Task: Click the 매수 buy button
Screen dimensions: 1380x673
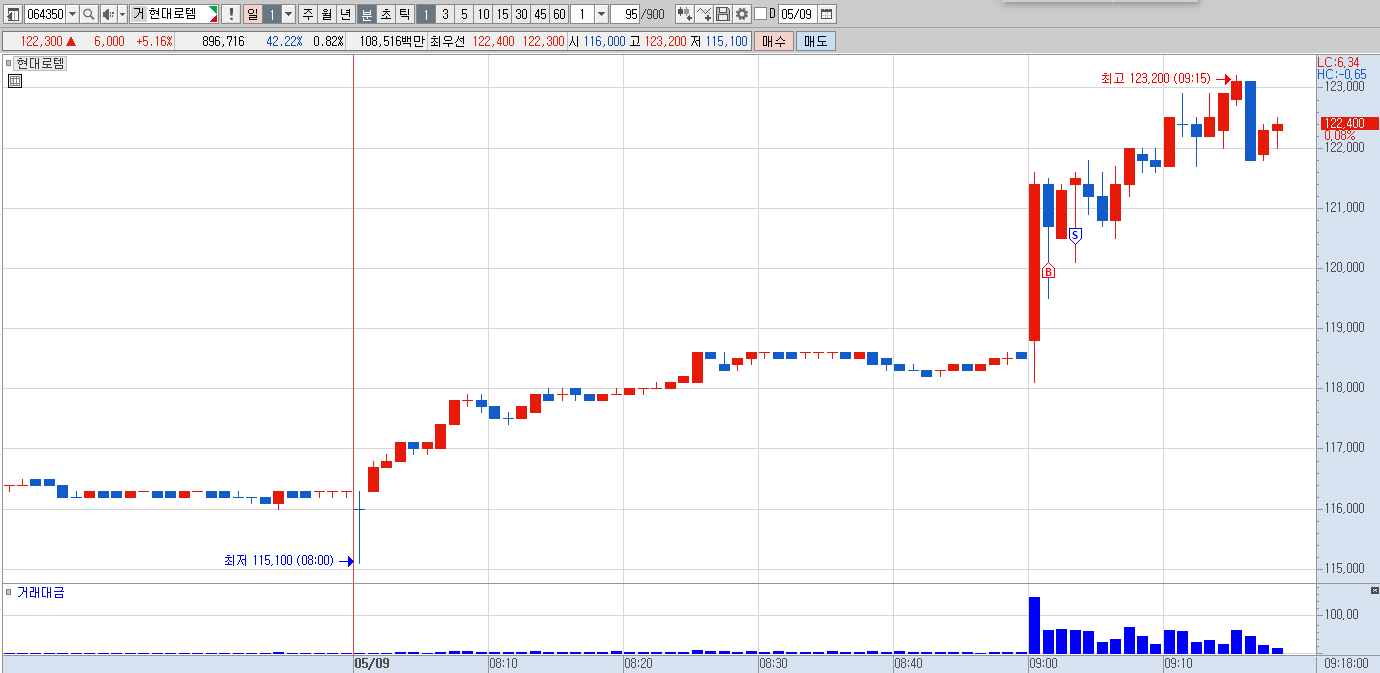Action: 774,41
